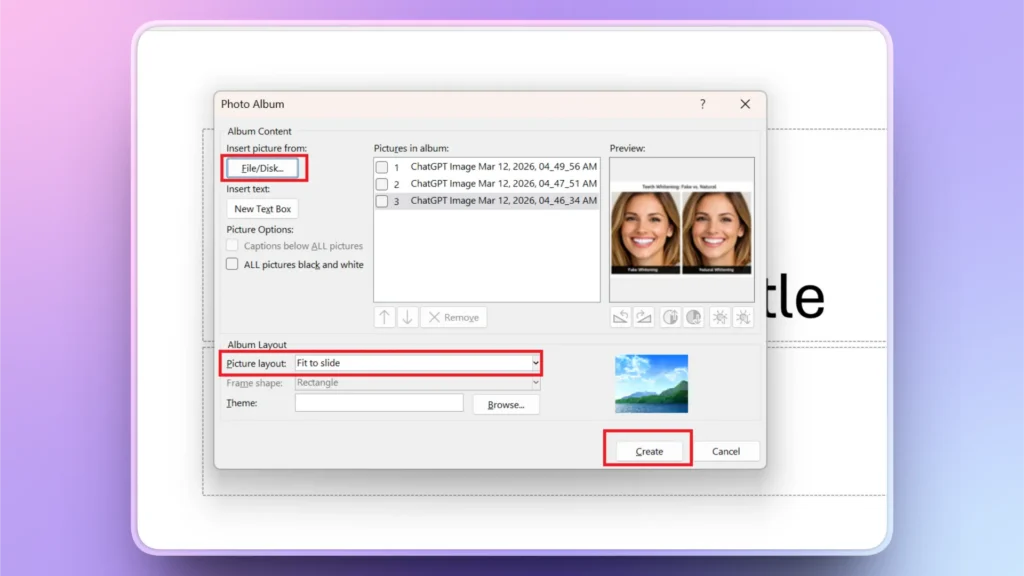Click the File/Disk... button
This screenshot has width=1024, height=576.
pyautogui.click(x=263, y=168)
